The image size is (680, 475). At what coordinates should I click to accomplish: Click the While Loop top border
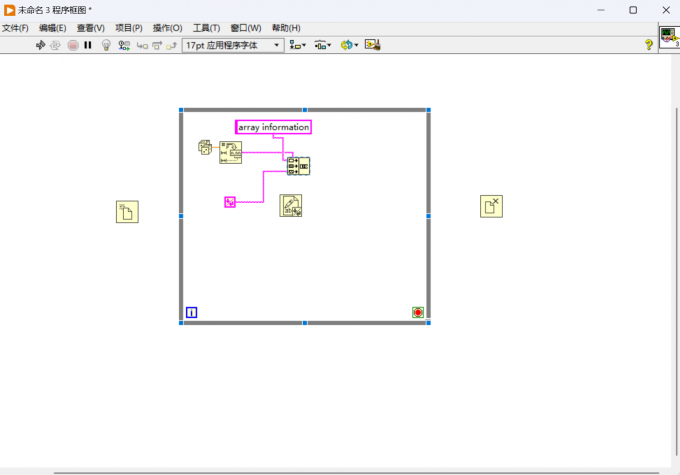click(x=305, y=110)
